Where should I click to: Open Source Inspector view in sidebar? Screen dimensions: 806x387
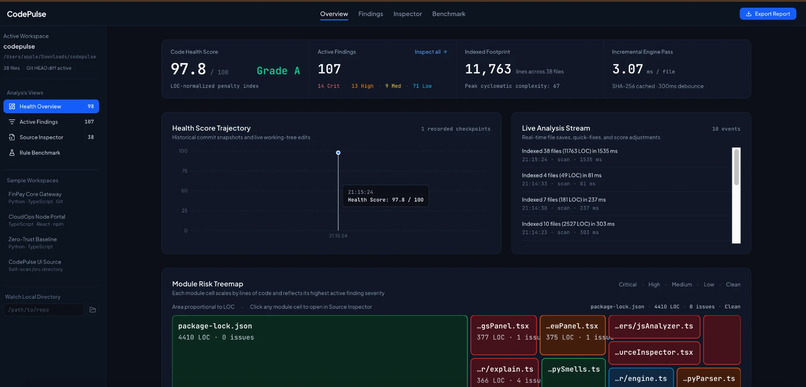click(x=51, y=137)
